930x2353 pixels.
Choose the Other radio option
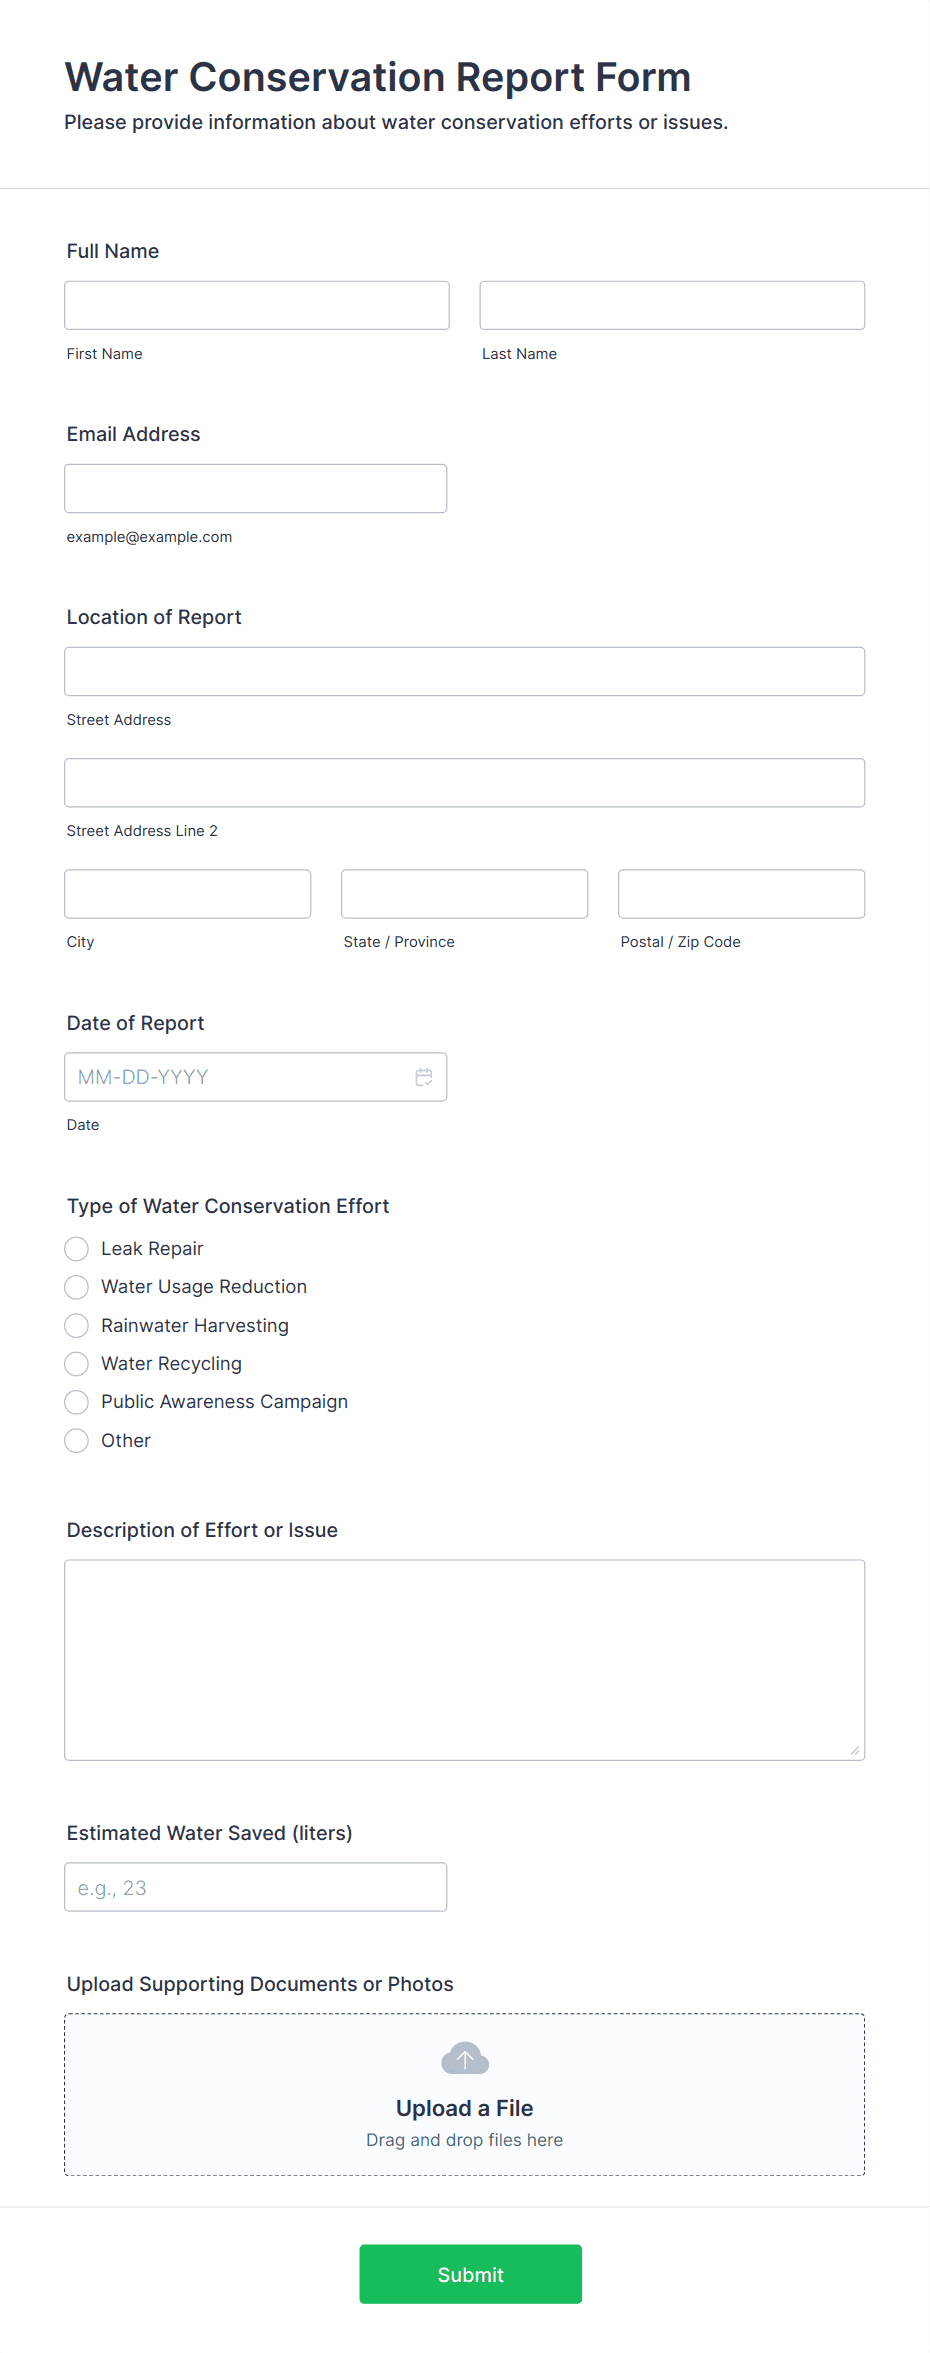(77, 1441)
